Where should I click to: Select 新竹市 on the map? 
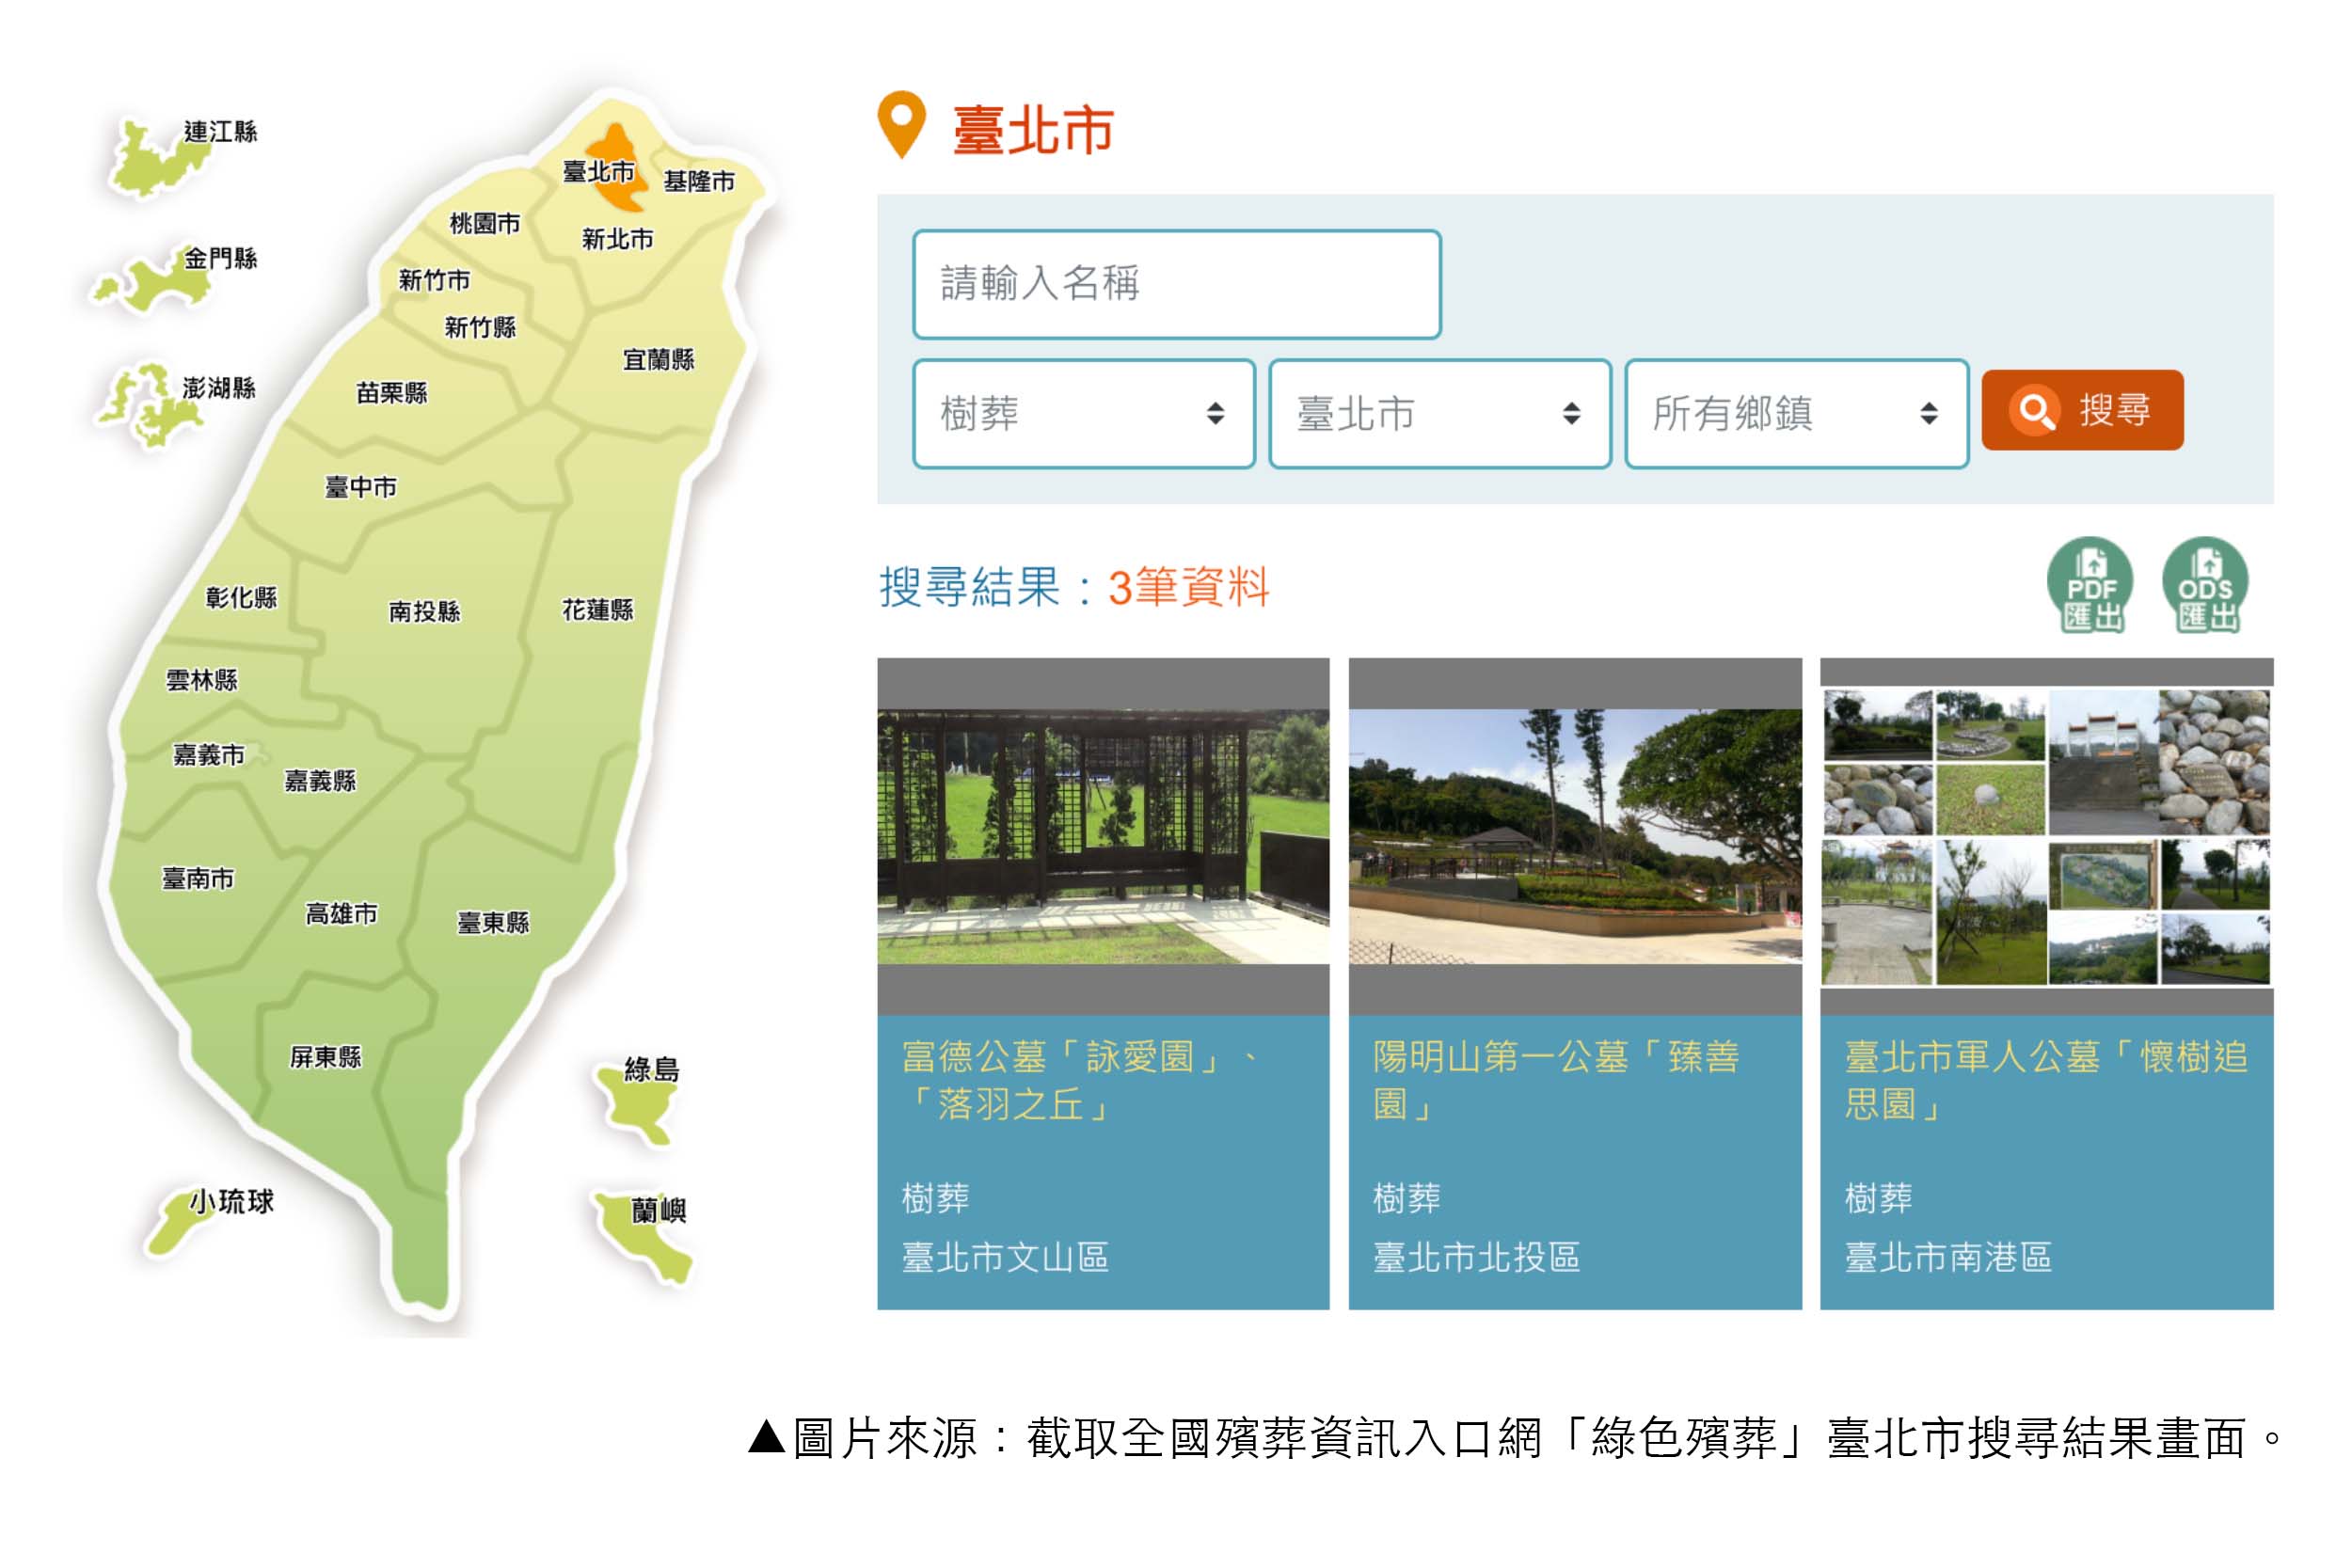pos(434,280)
